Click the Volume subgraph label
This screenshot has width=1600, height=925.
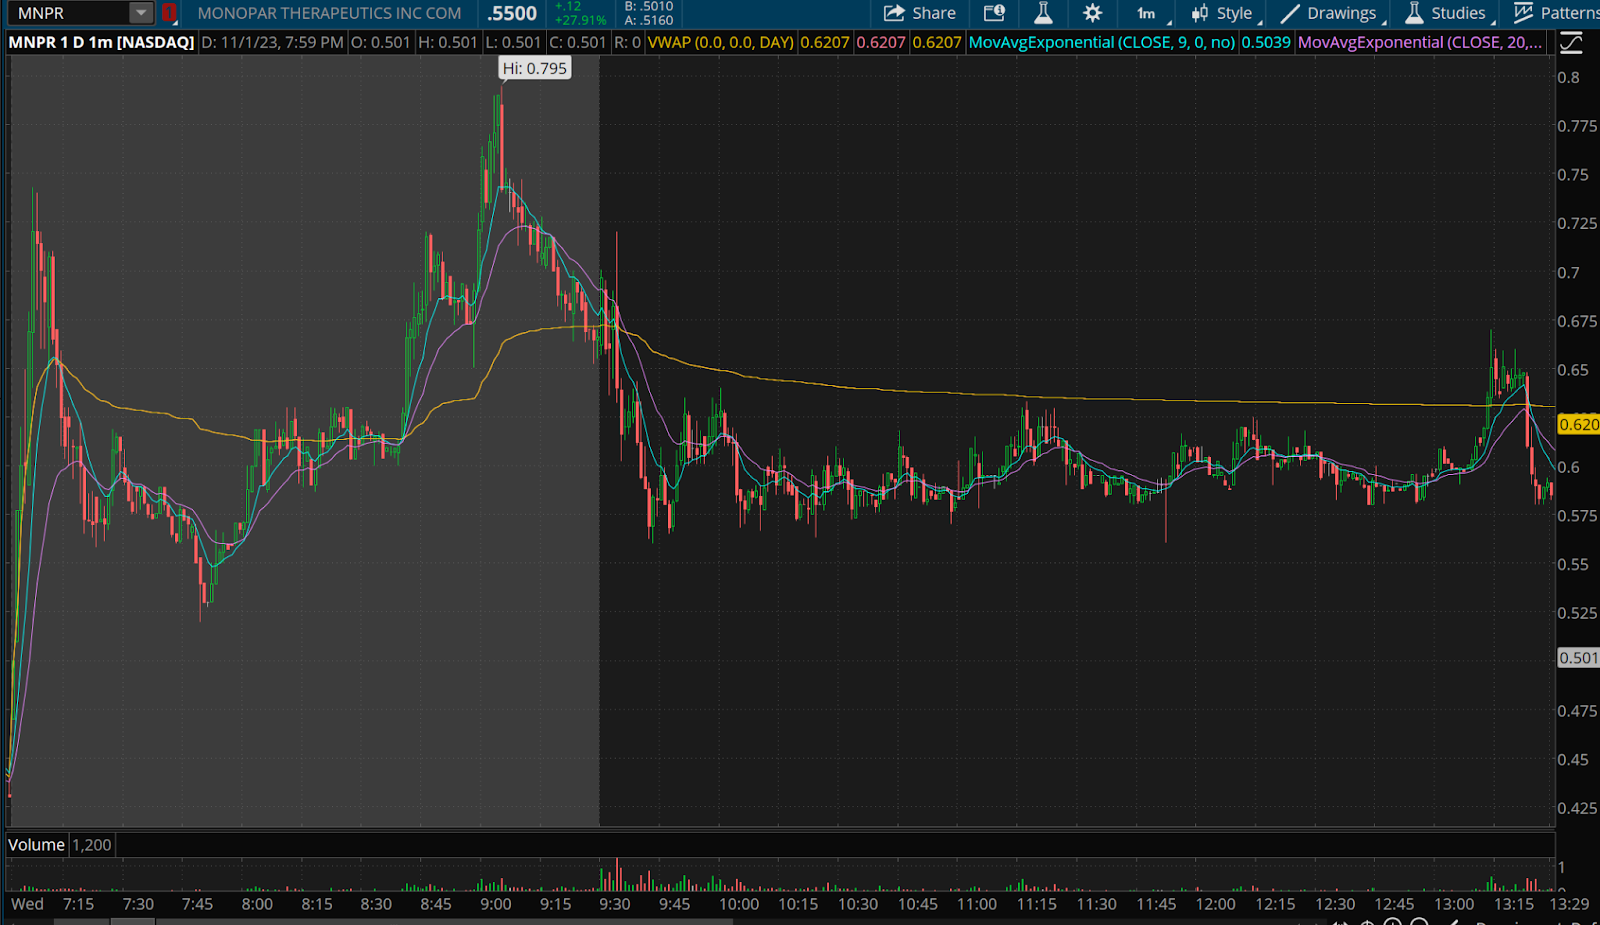click(36, 845)
